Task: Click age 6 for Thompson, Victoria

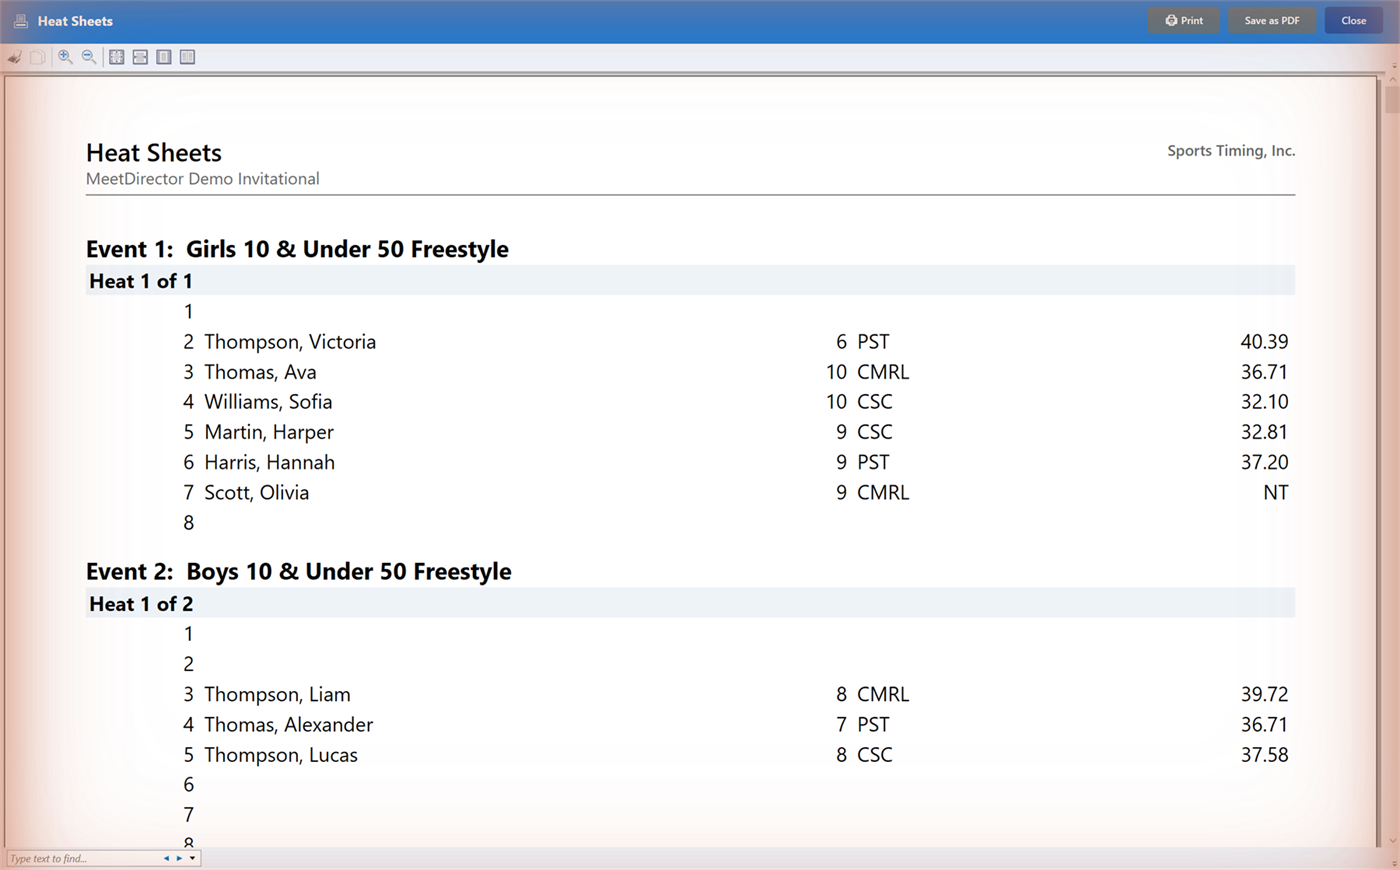Action: click(x=842, y=342)
